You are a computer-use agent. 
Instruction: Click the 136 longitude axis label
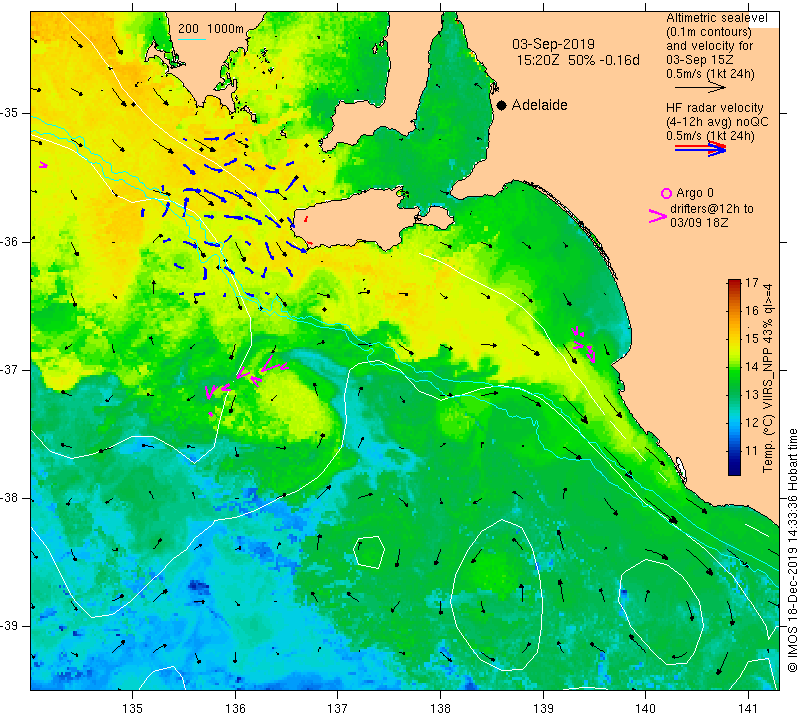pyautogui.click(x=235, y=709)
